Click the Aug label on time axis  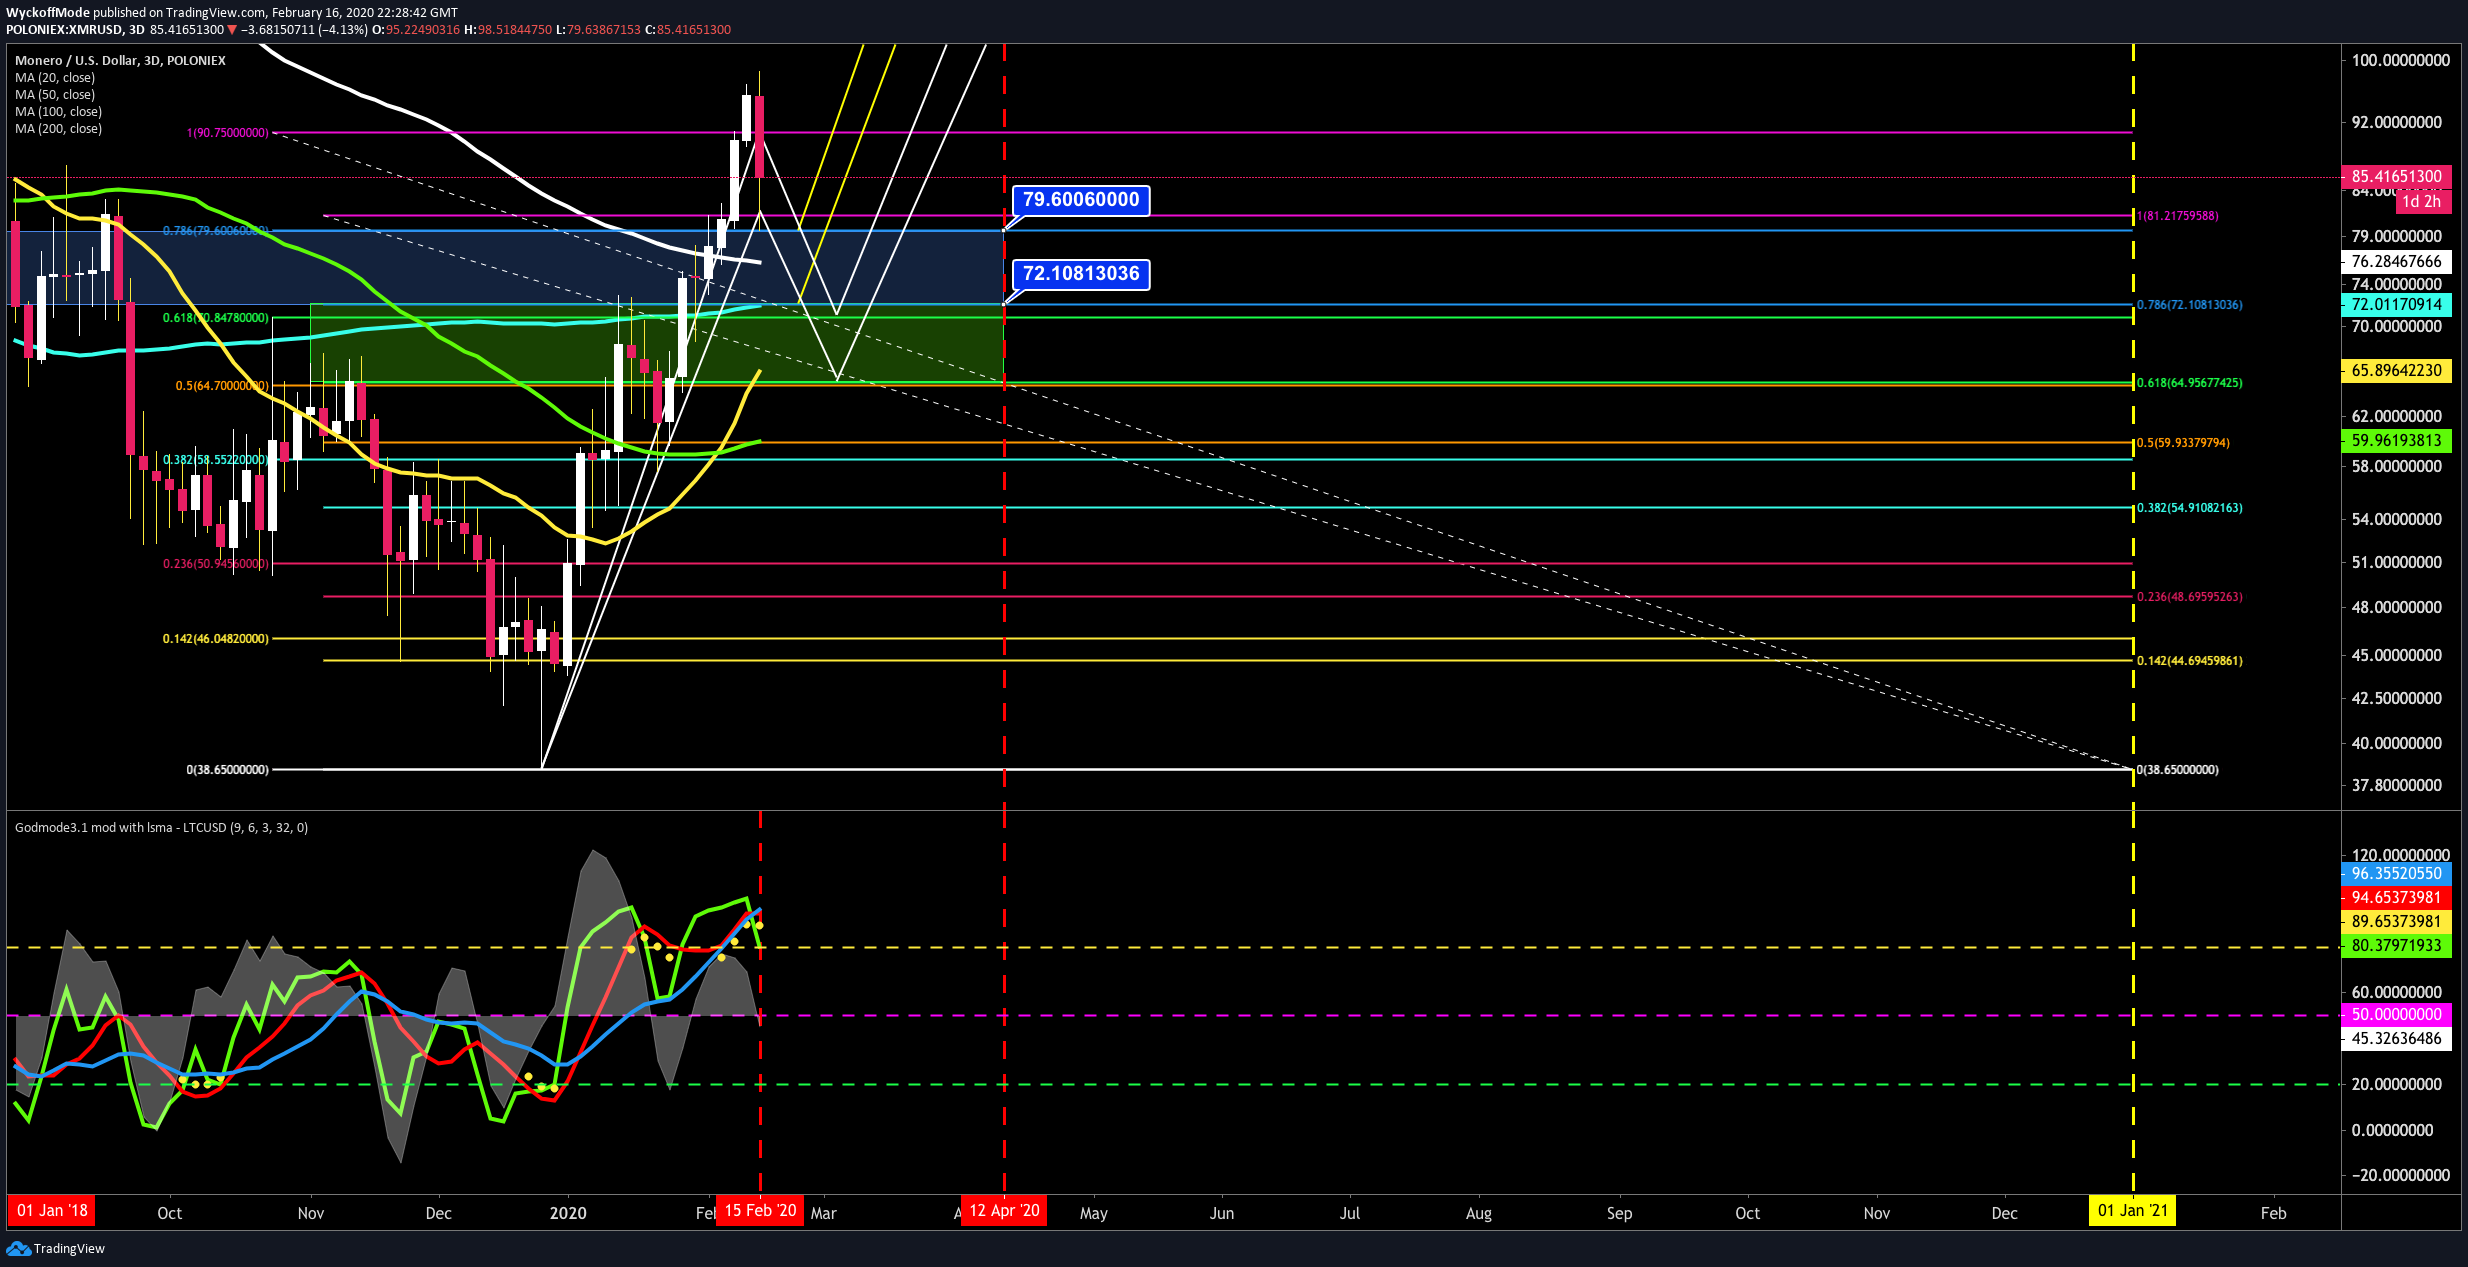click(1479, 1213)
